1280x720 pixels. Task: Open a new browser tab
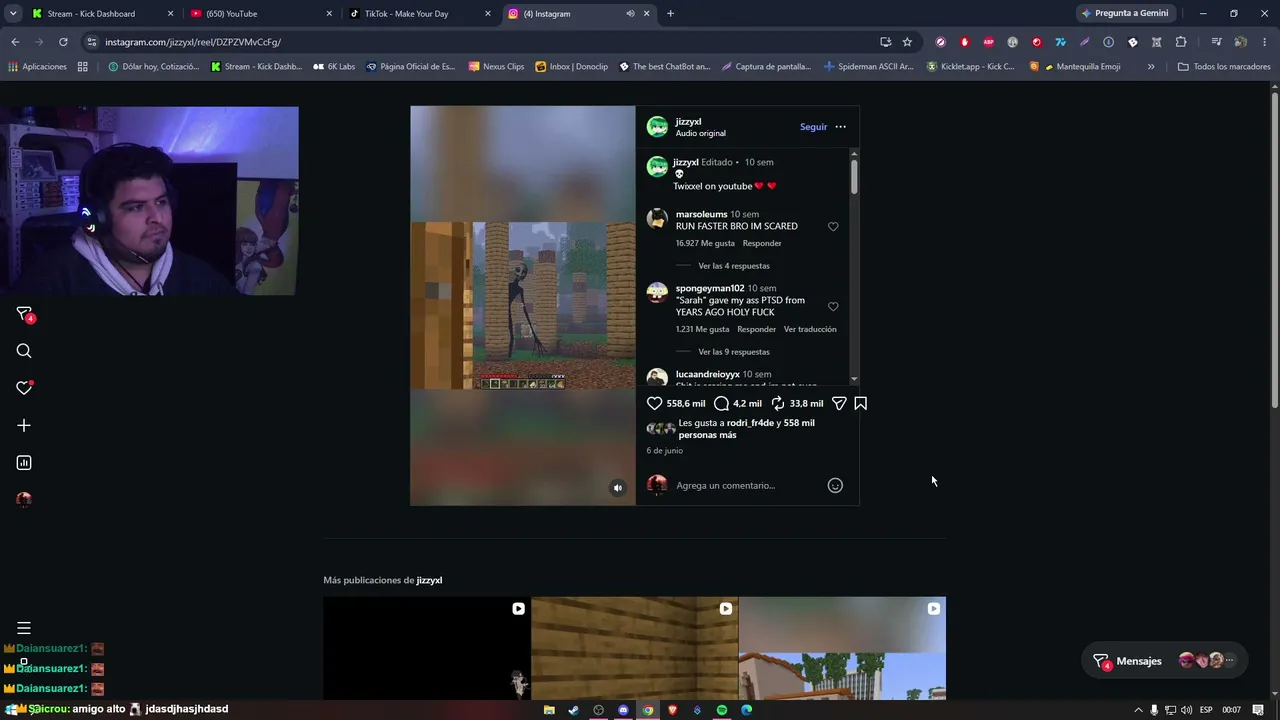tap(670, 14)
